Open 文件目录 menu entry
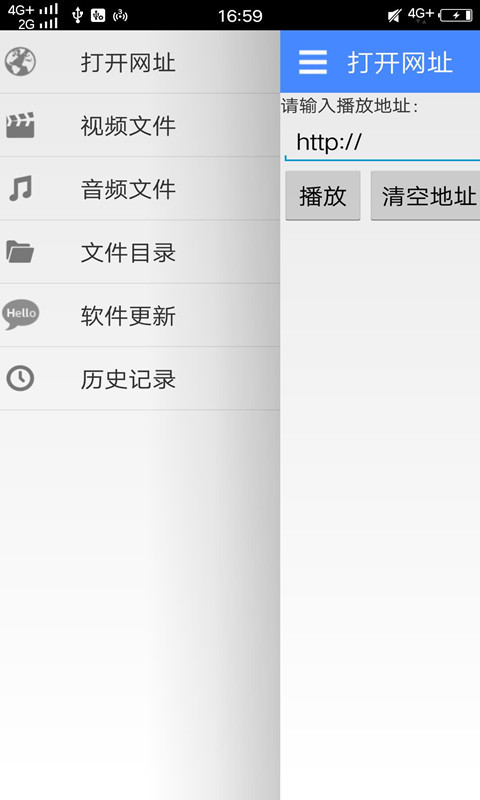The image size is (480, 800). (140, 252)
